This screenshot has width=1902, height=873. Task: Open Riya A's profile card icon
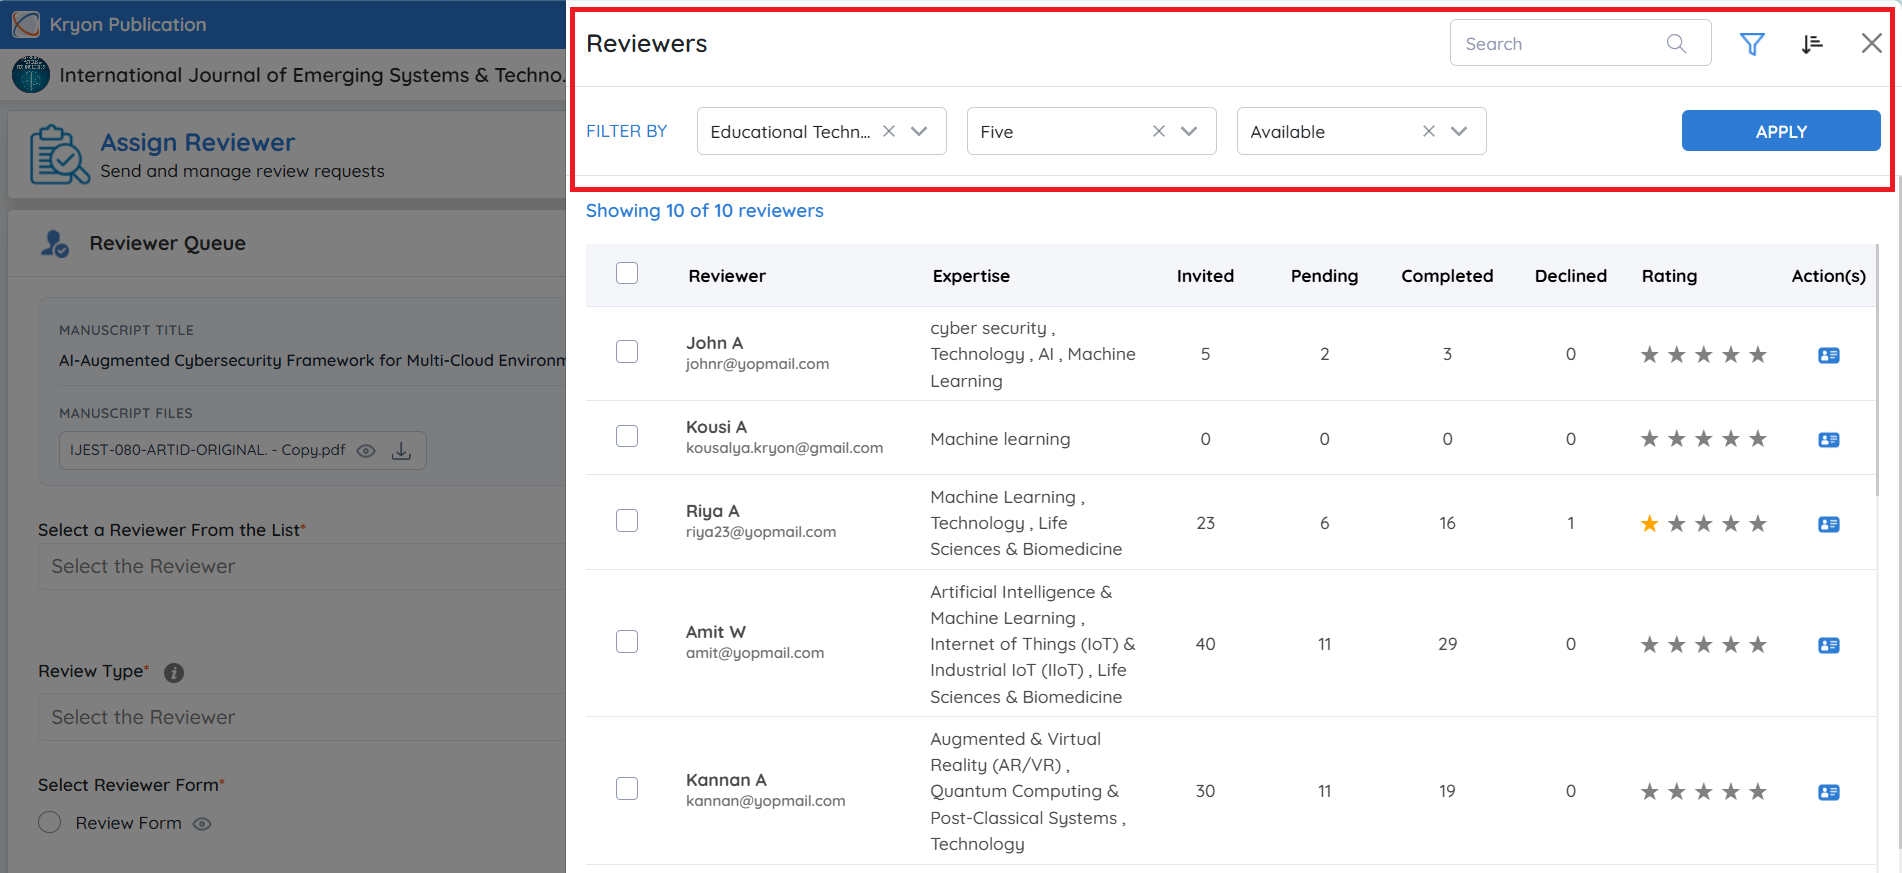click(1828, 524)
